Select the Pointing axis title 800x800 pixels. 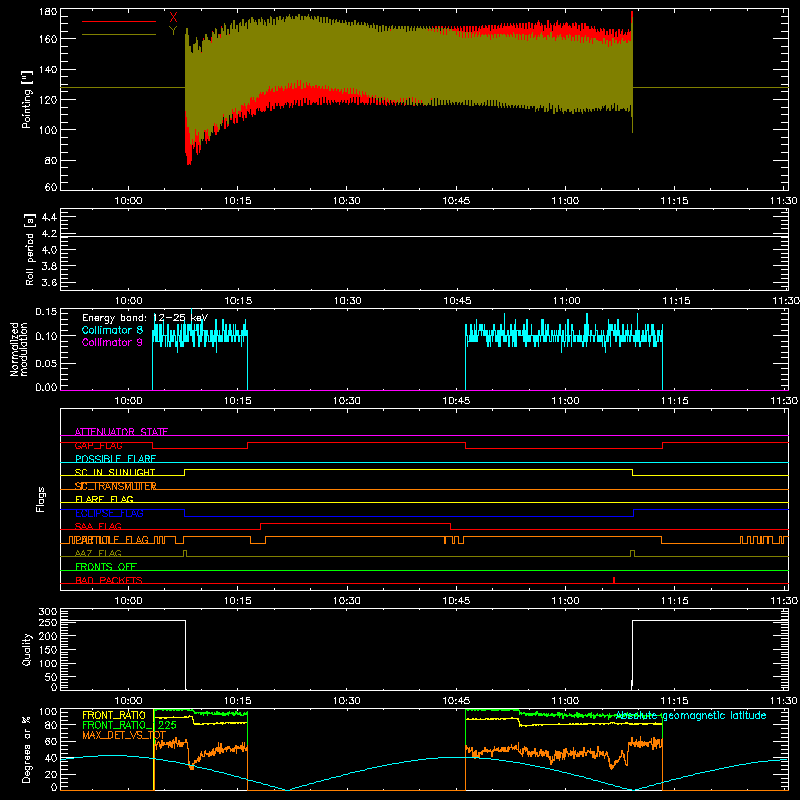[x=27, y=99]
